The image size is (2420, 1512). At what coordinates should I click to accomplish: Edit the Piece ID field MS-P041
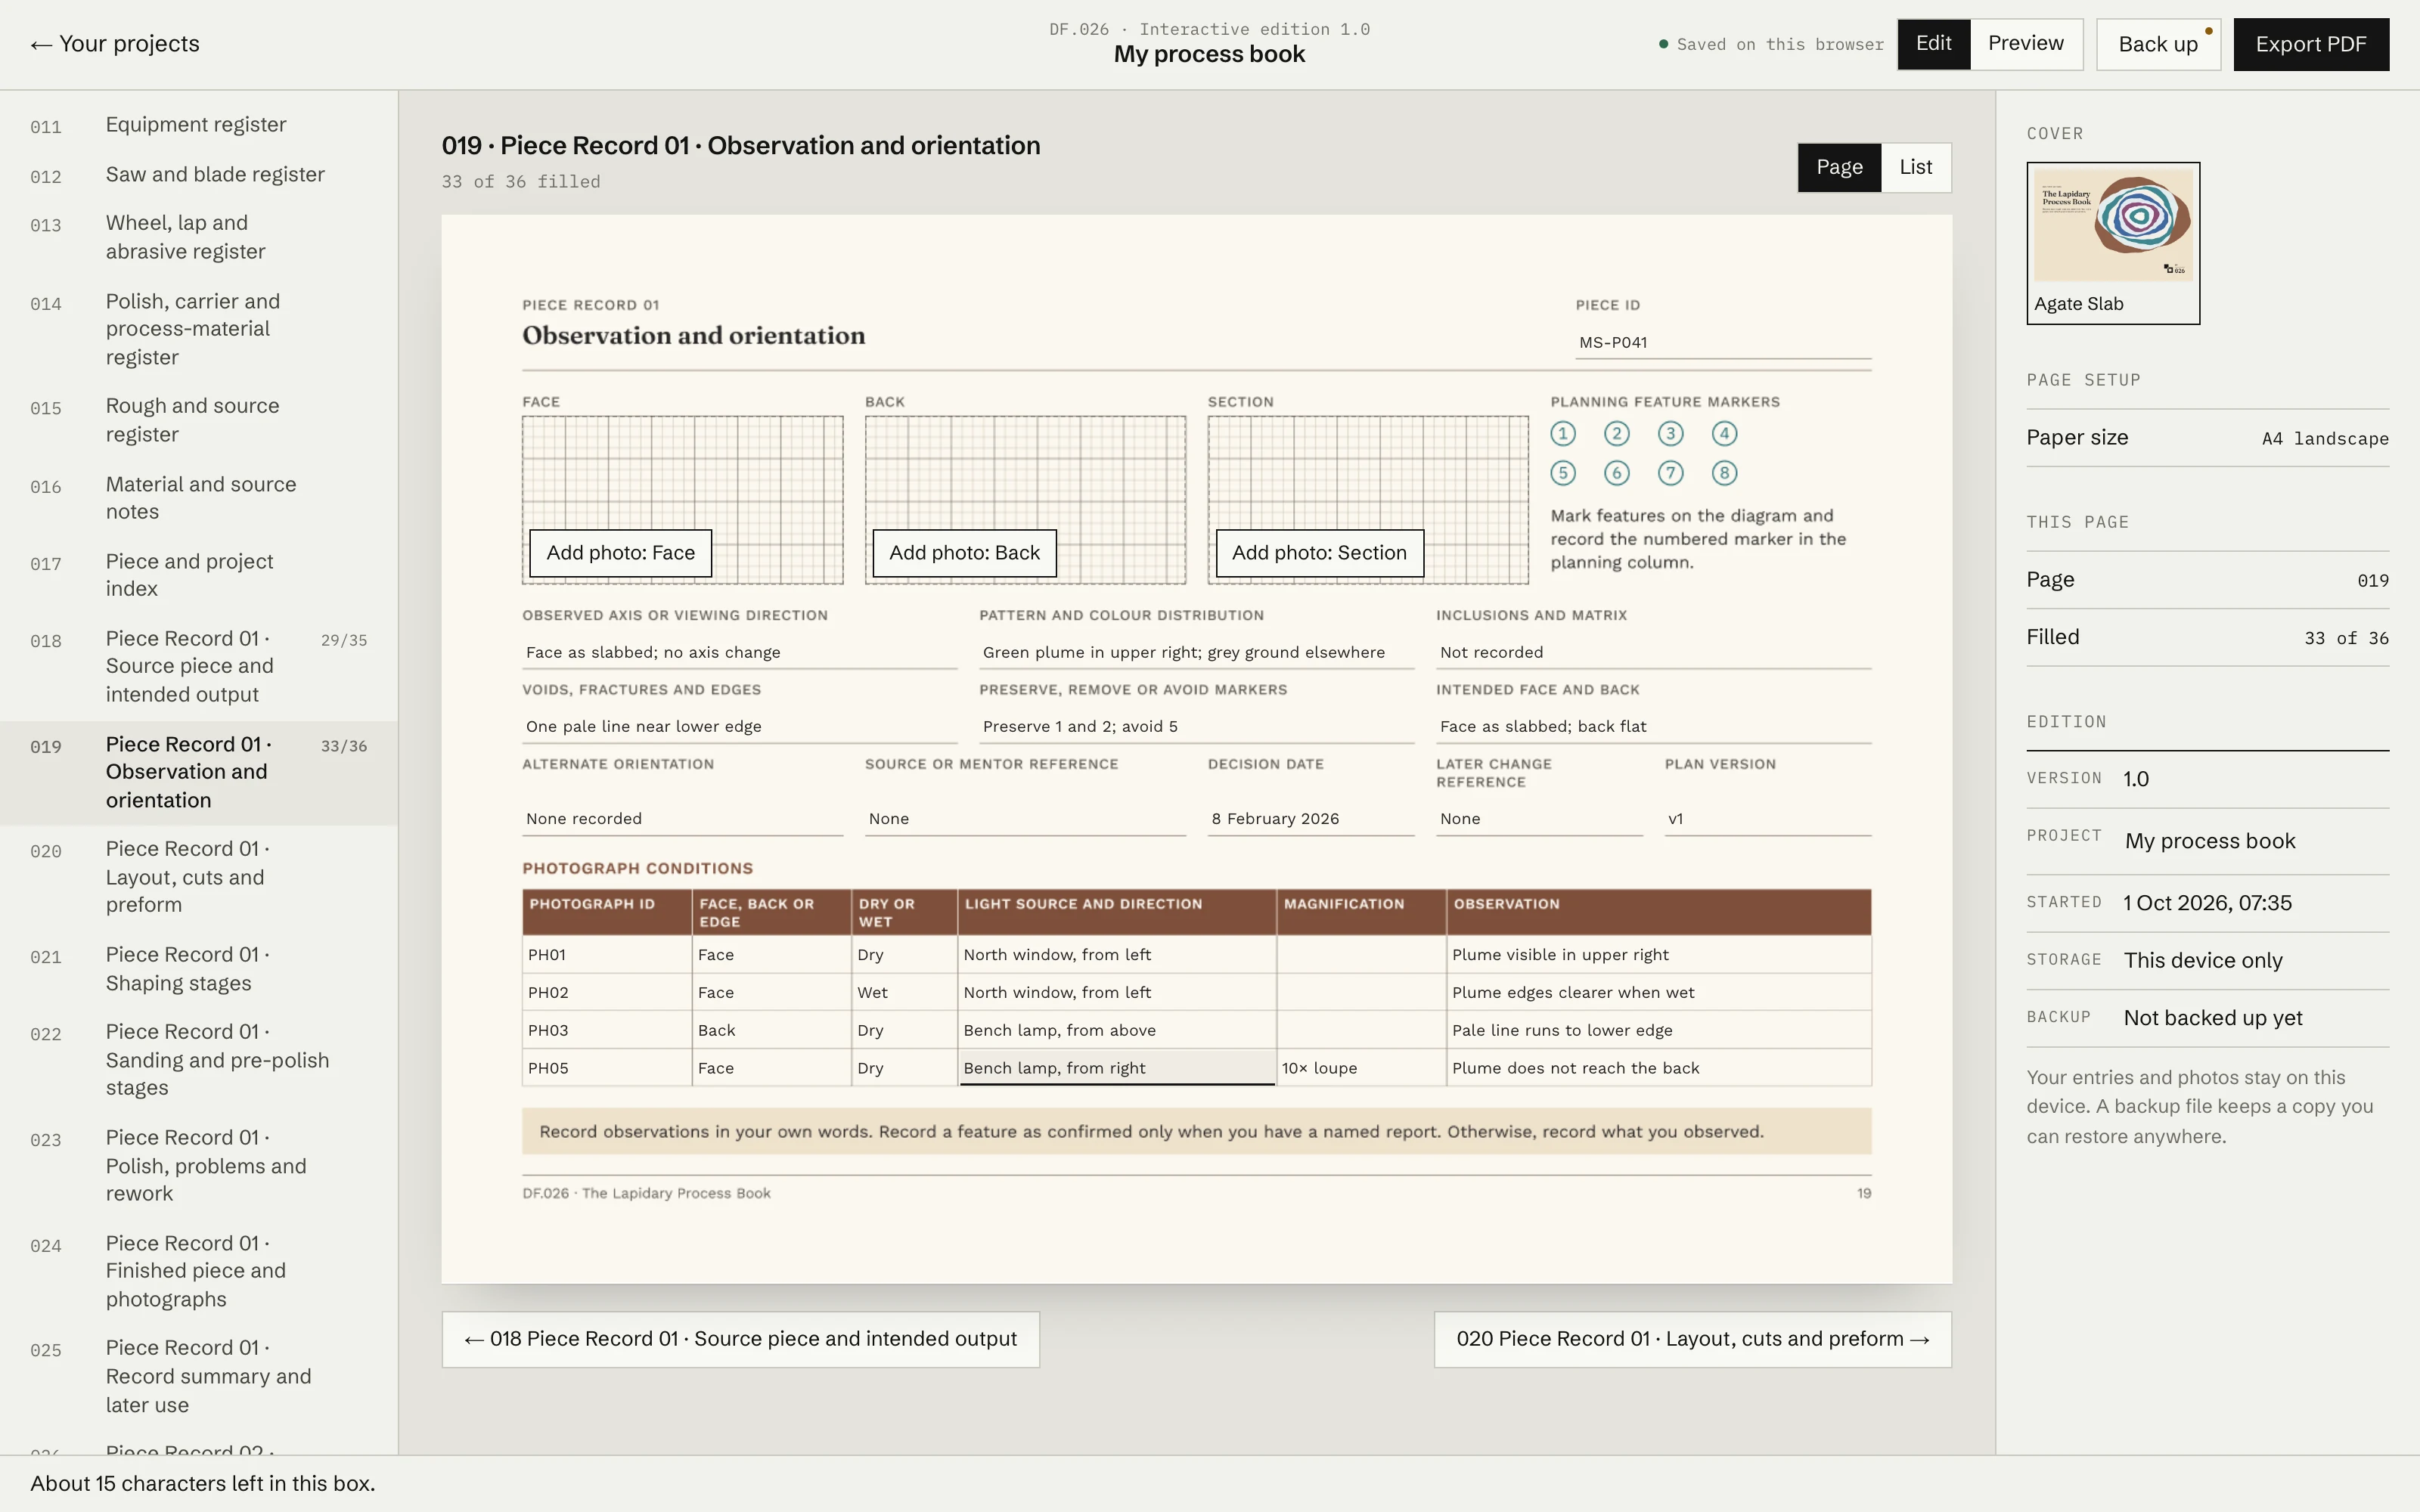(1723, 342)
